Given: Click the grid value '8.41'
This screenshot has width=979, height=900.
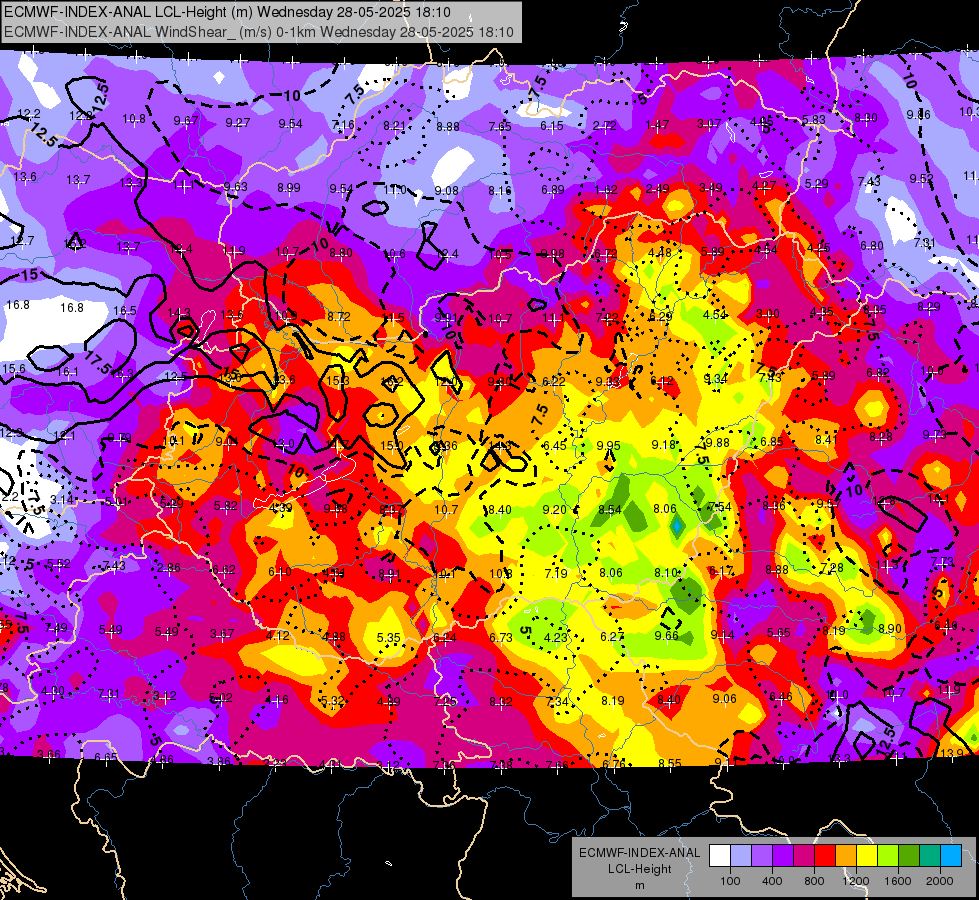Looking at the screenshot, I should pyautogui.click(x=826, y=440).
